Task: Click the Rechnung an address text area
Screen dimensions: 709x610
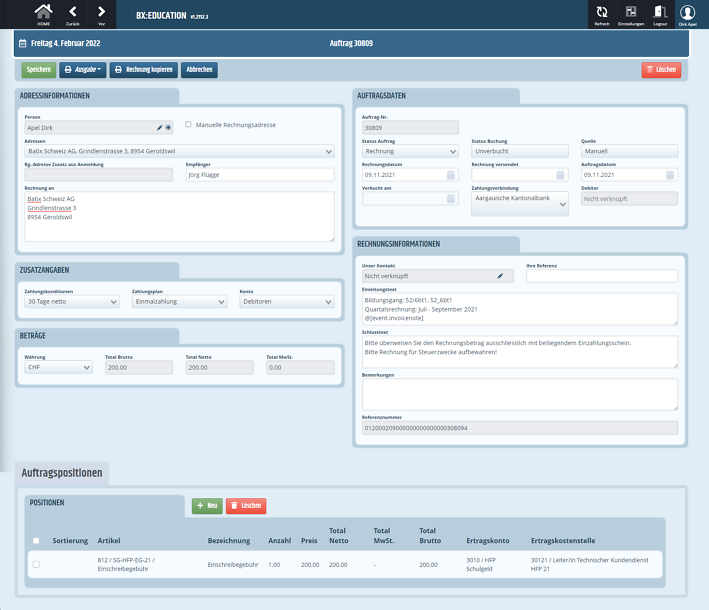Action: [180, 217]
